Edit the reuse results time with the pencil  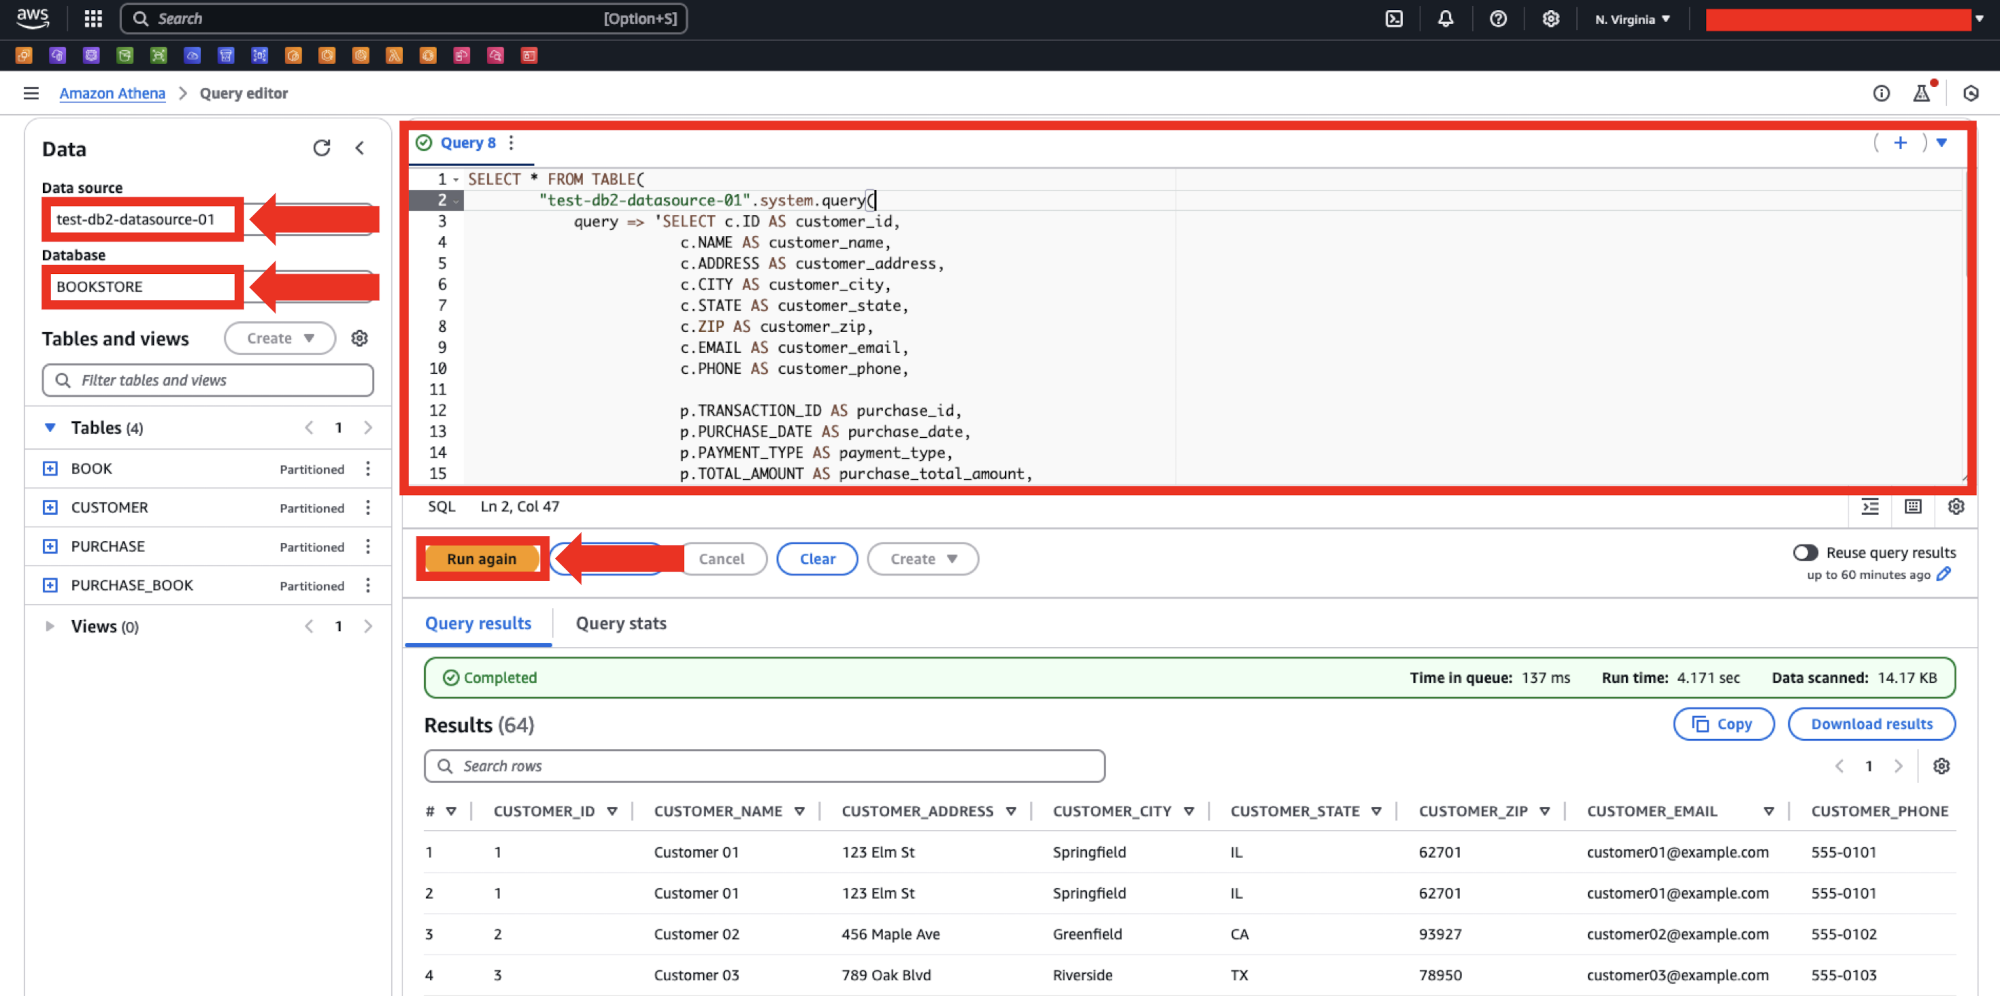1944,574
